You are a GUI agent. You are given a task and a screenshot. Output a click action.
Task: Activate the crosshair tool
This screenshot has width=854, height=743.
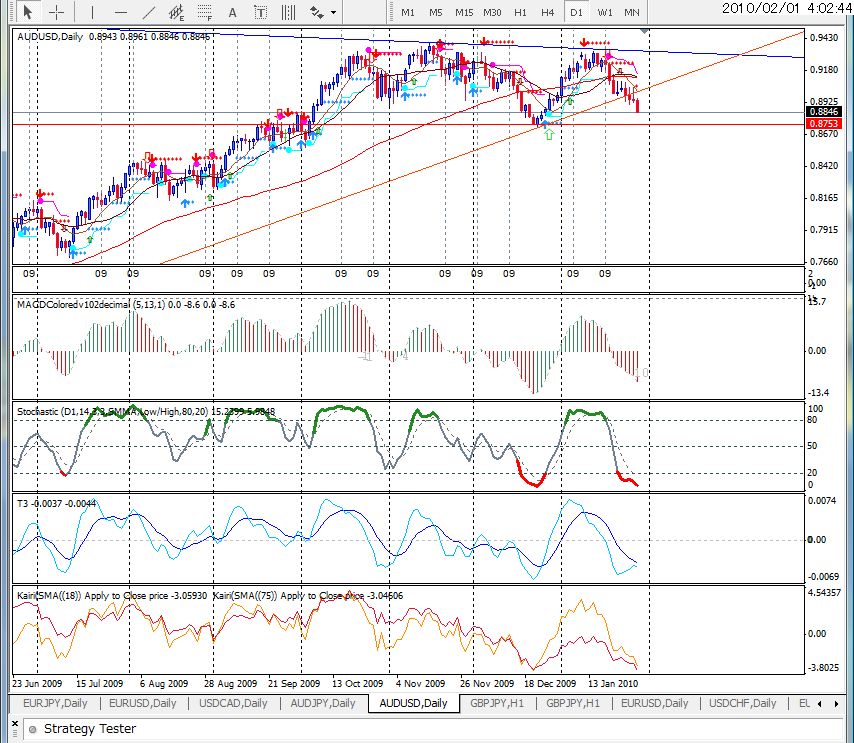(57, 11)
